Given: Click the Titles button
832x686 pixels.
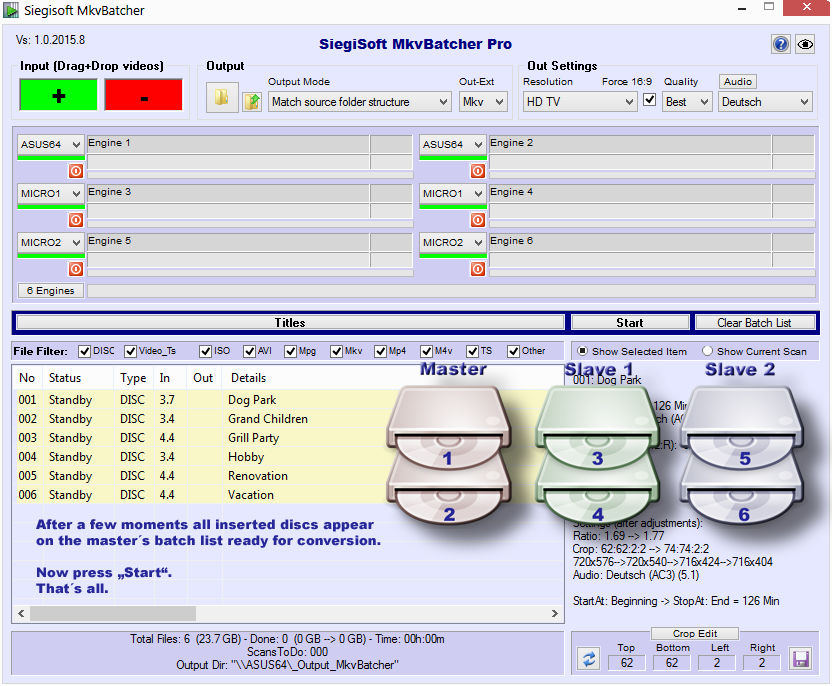Looking at the screenshot, I should [x=290, y=323].
